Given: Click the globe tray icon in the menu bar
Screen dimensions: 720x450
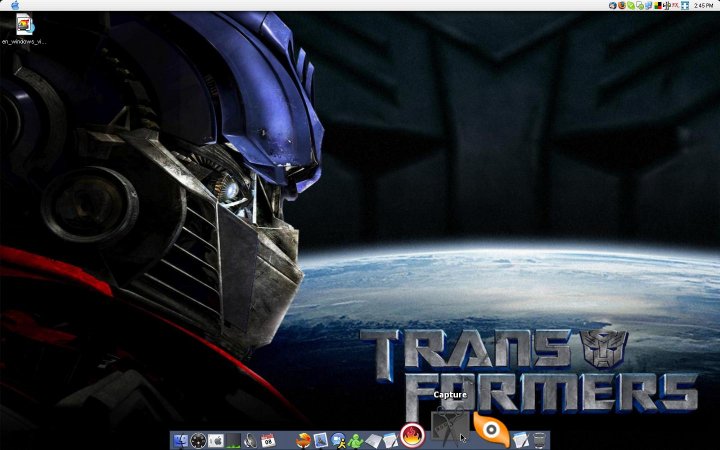Looking at the screenshot, I should pyautogui.click(x=613, y=6).
